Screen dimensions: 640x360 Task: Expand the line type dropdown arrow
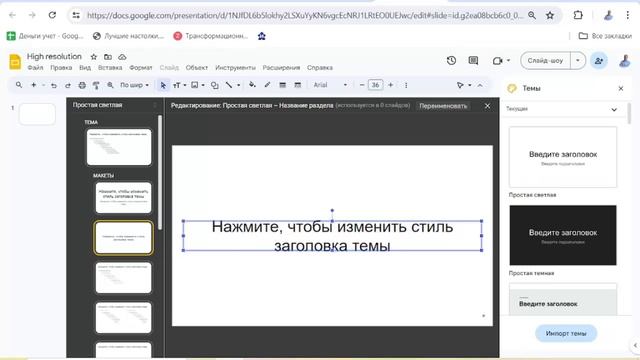(x=238, y=85)
